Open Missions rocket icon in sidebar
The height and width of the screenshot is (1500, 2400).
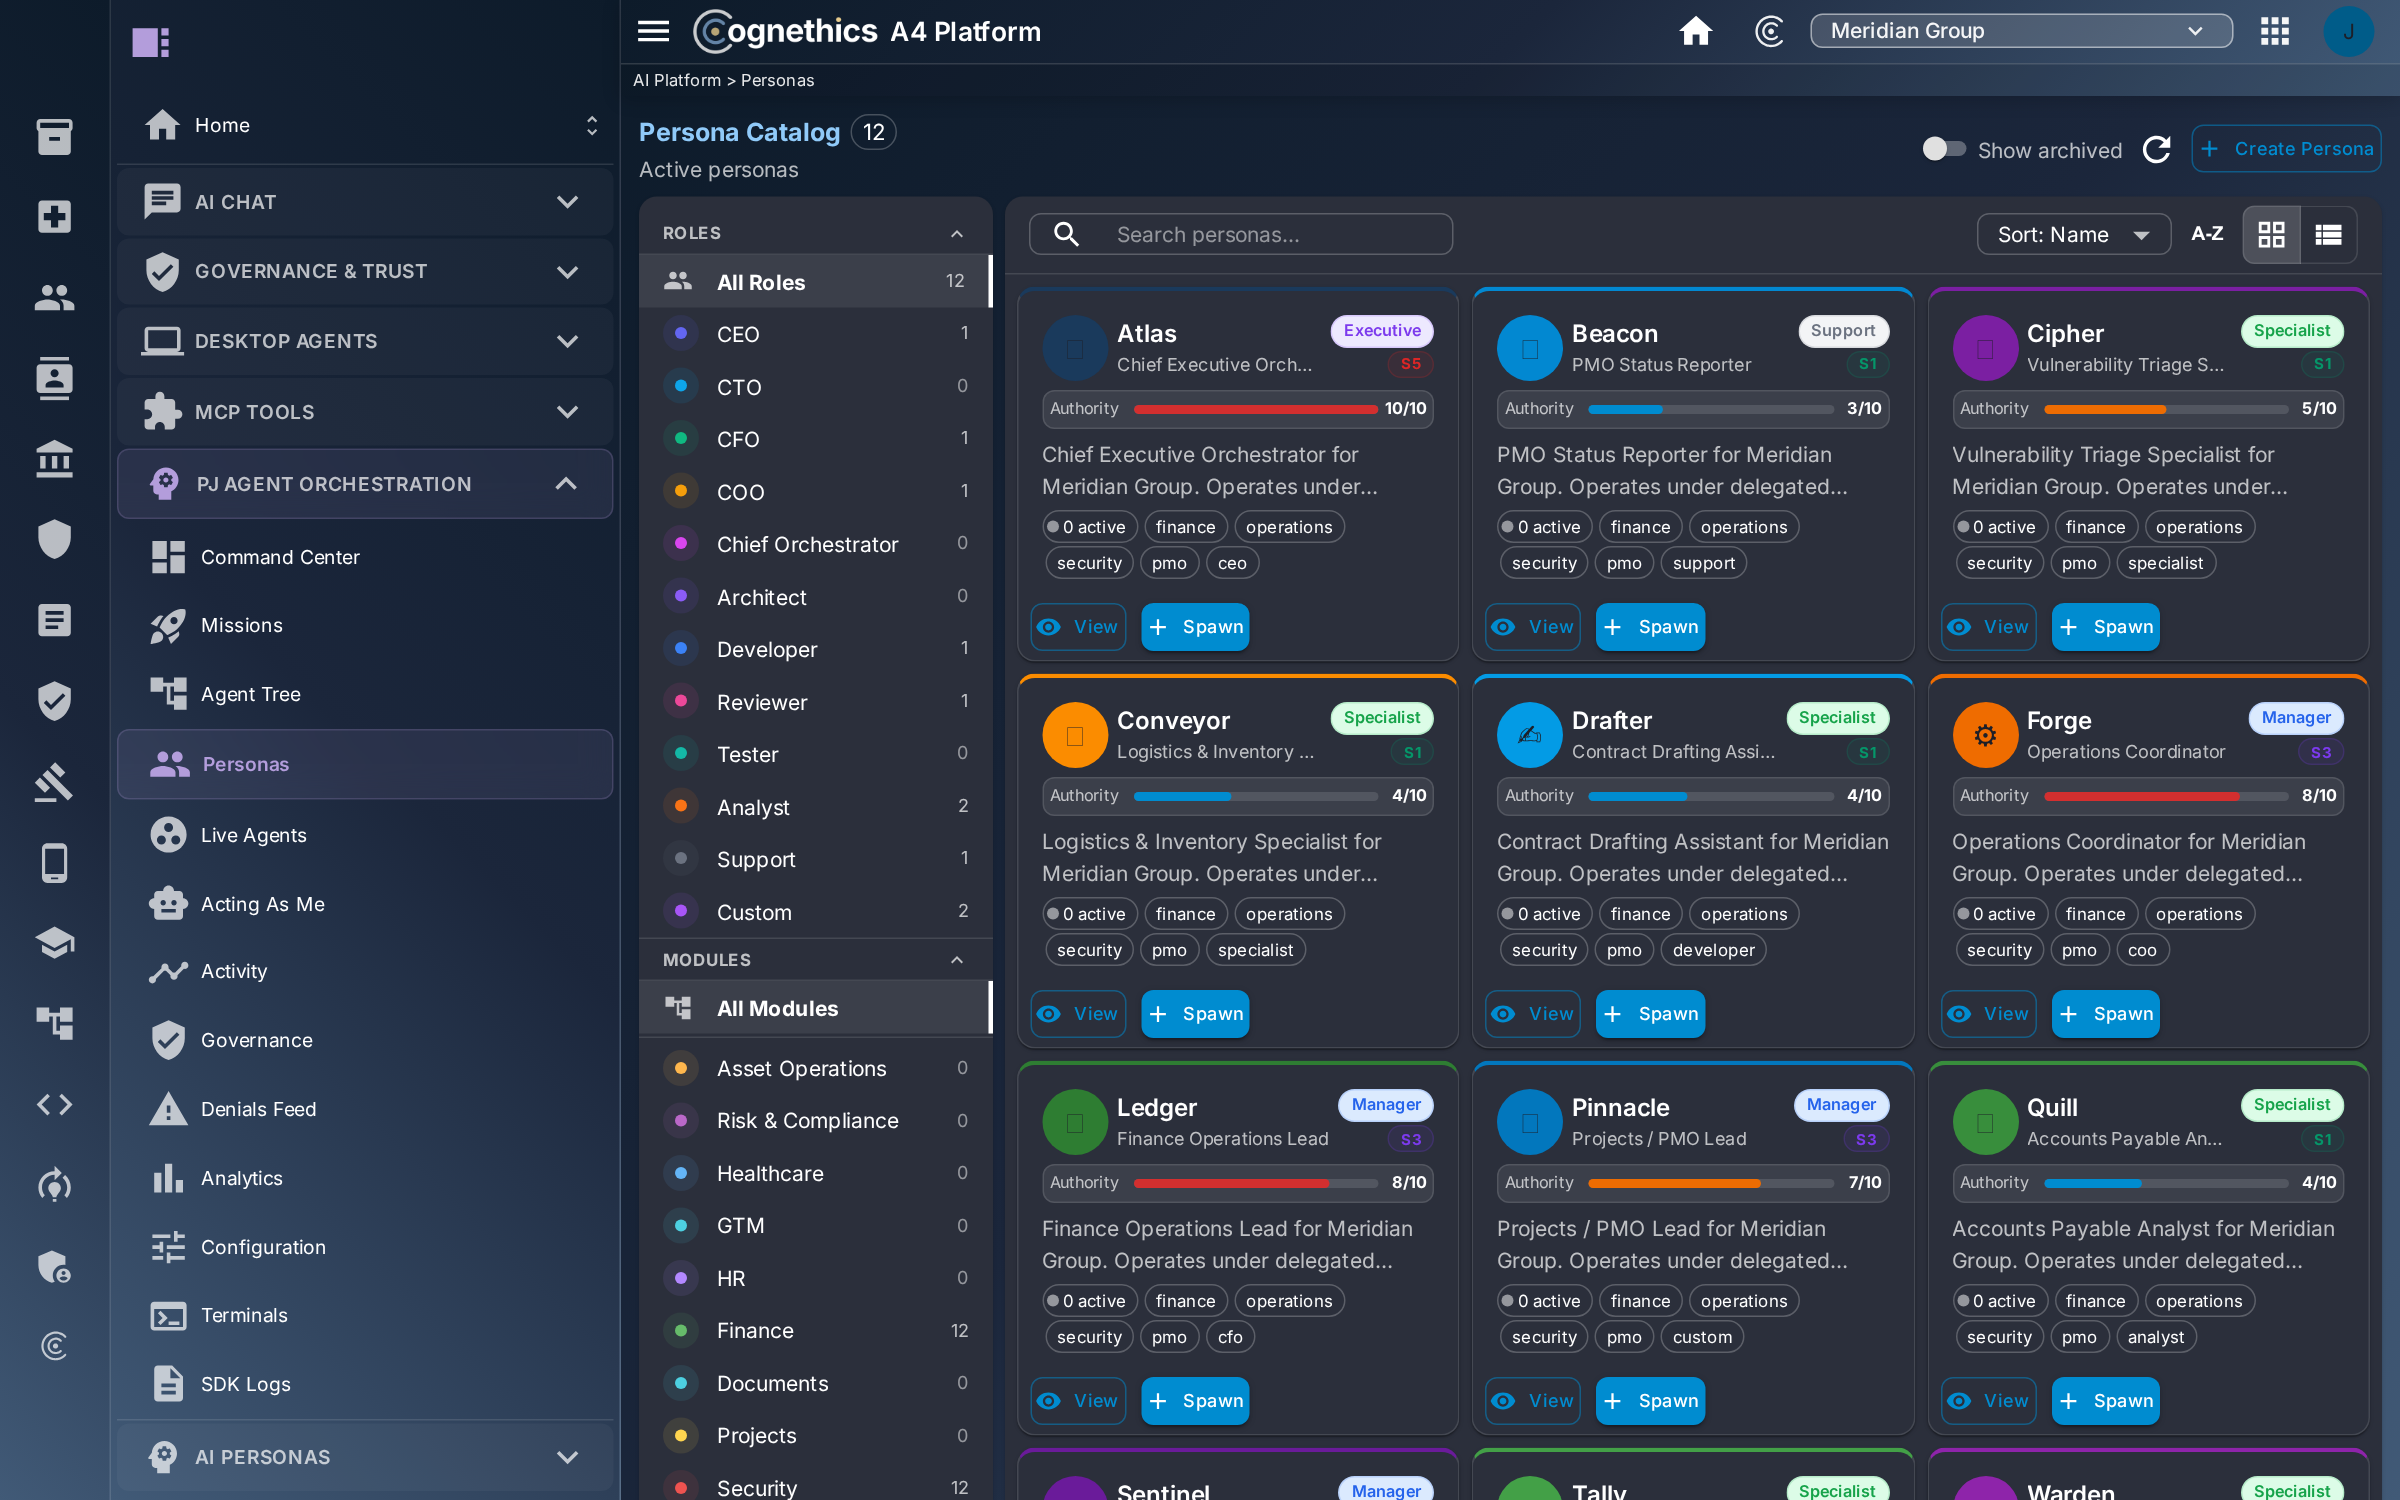point(168,626)
